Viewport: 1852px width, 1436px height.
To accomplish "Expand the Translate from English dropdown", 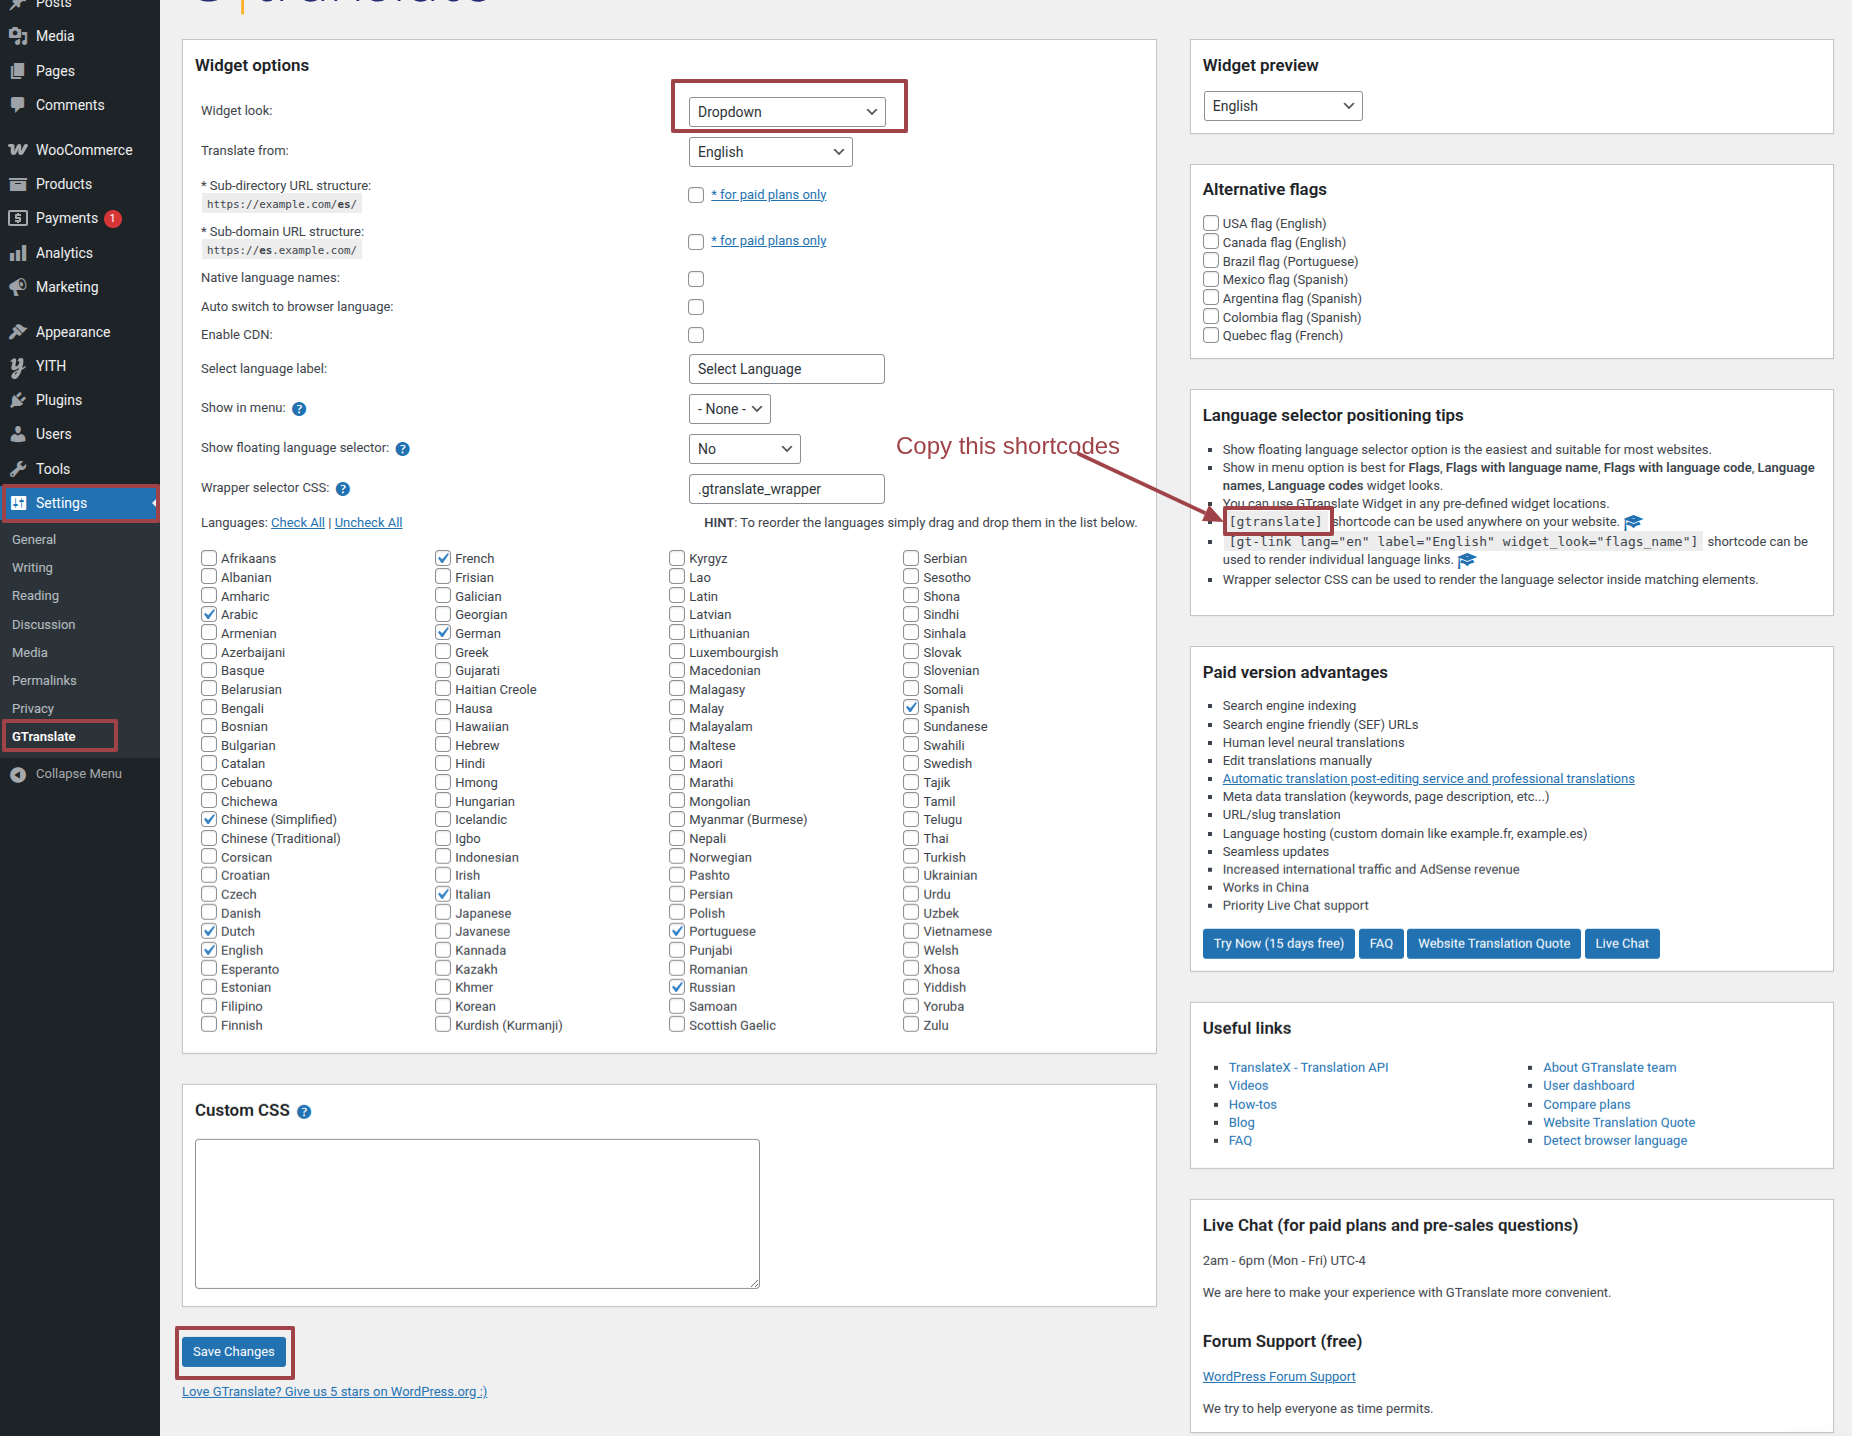I will click(x=770, y=152).
